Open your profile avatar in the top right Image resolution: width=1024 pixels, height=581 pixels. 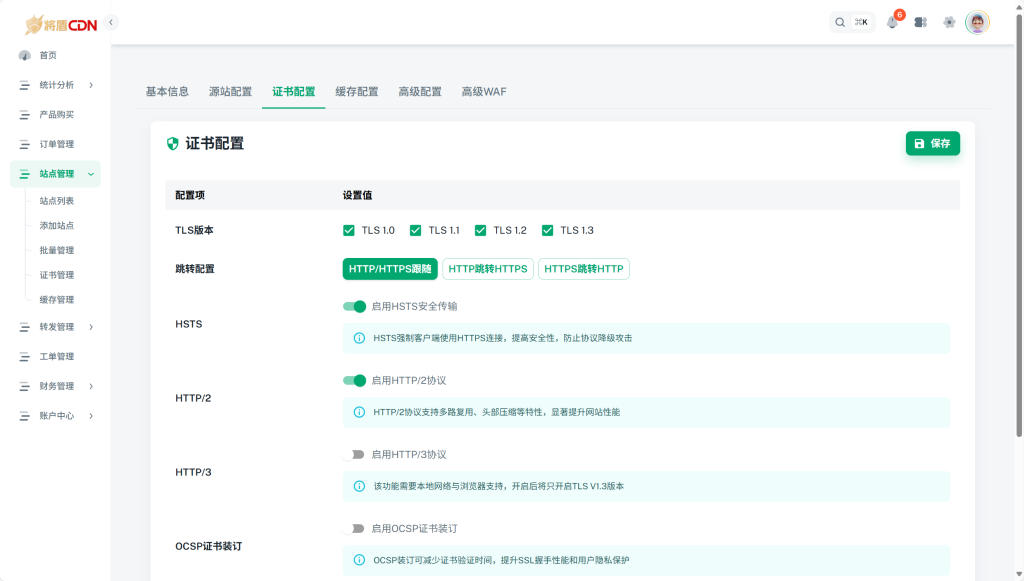click(977, 21)
